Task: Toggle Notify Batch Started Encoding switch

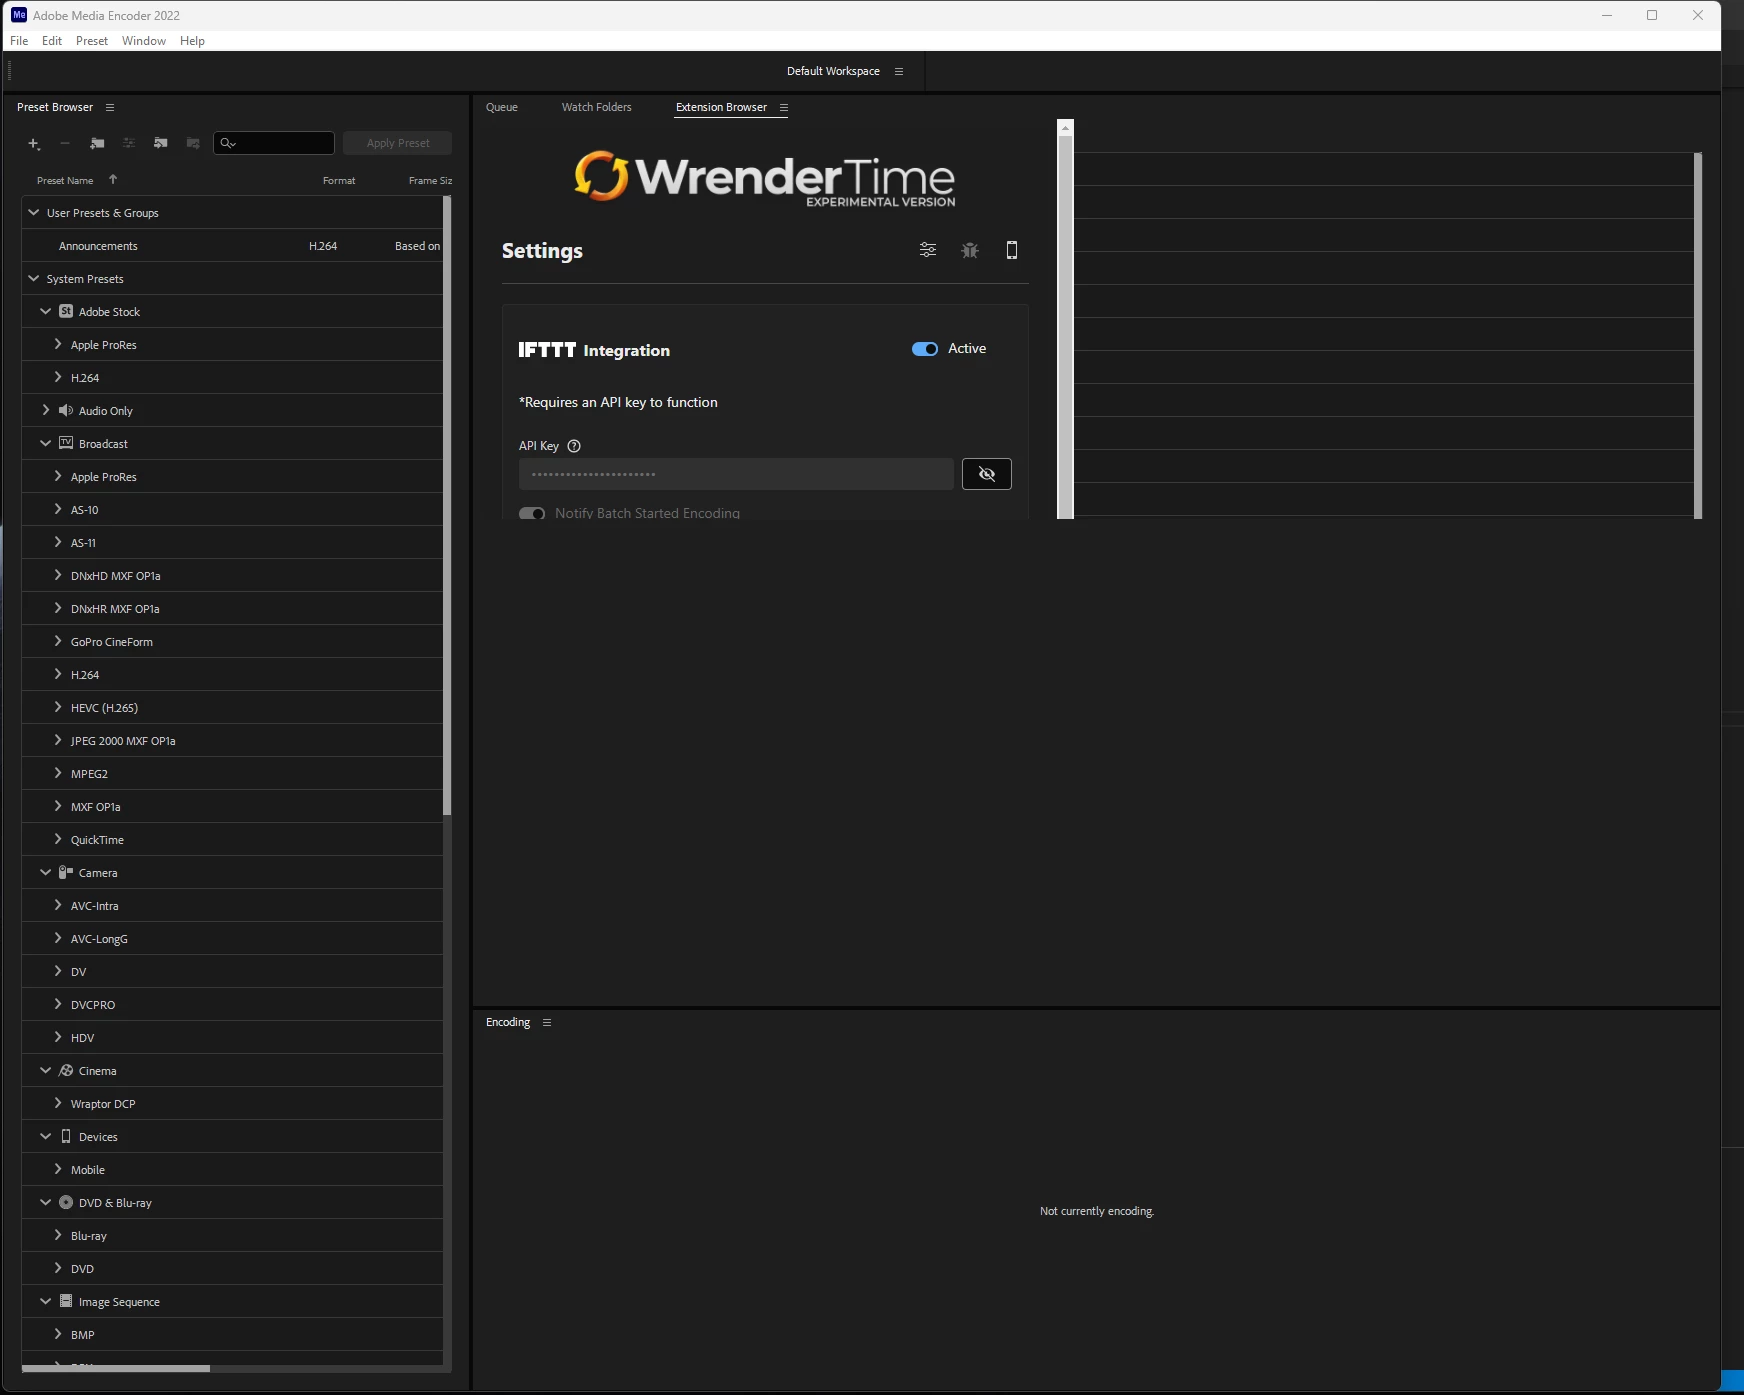Action: (532, 513)
